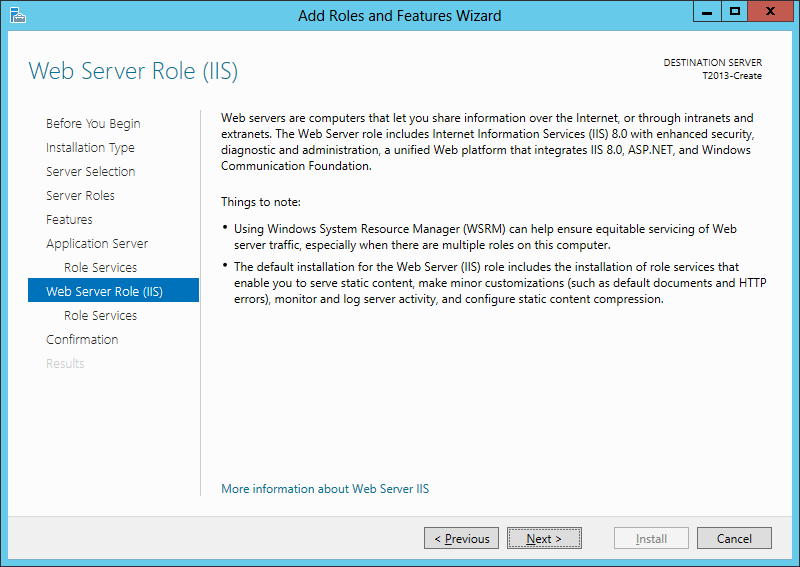Open Role Services under Application Server
The height and width of the screenshot is (567, 800).
[x=100, y=268]
